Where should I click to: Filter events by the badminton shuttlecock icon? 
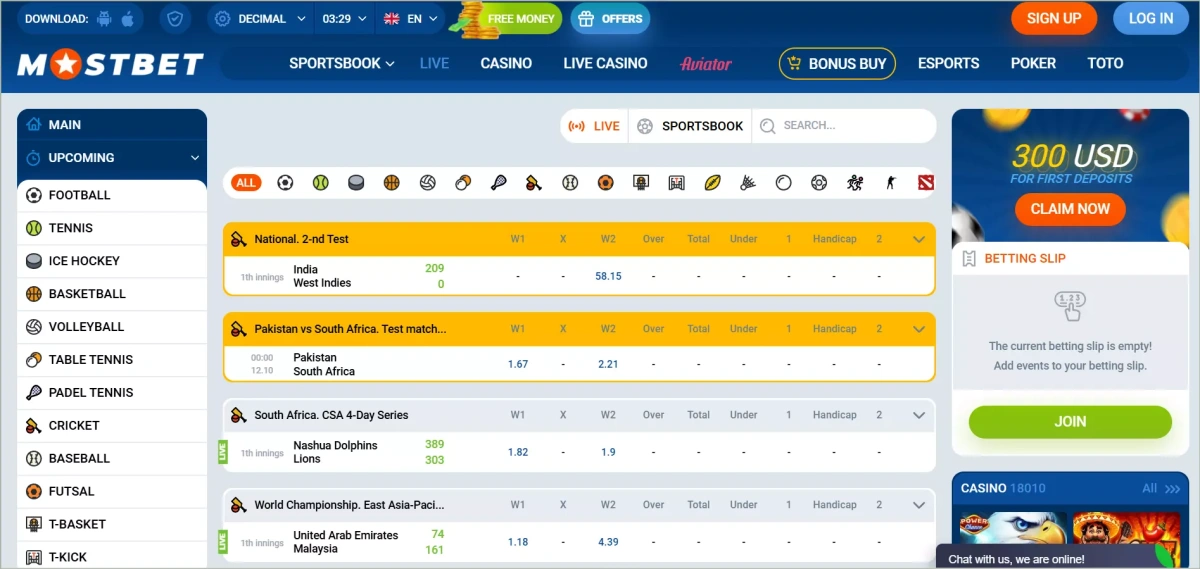[747, 183]
